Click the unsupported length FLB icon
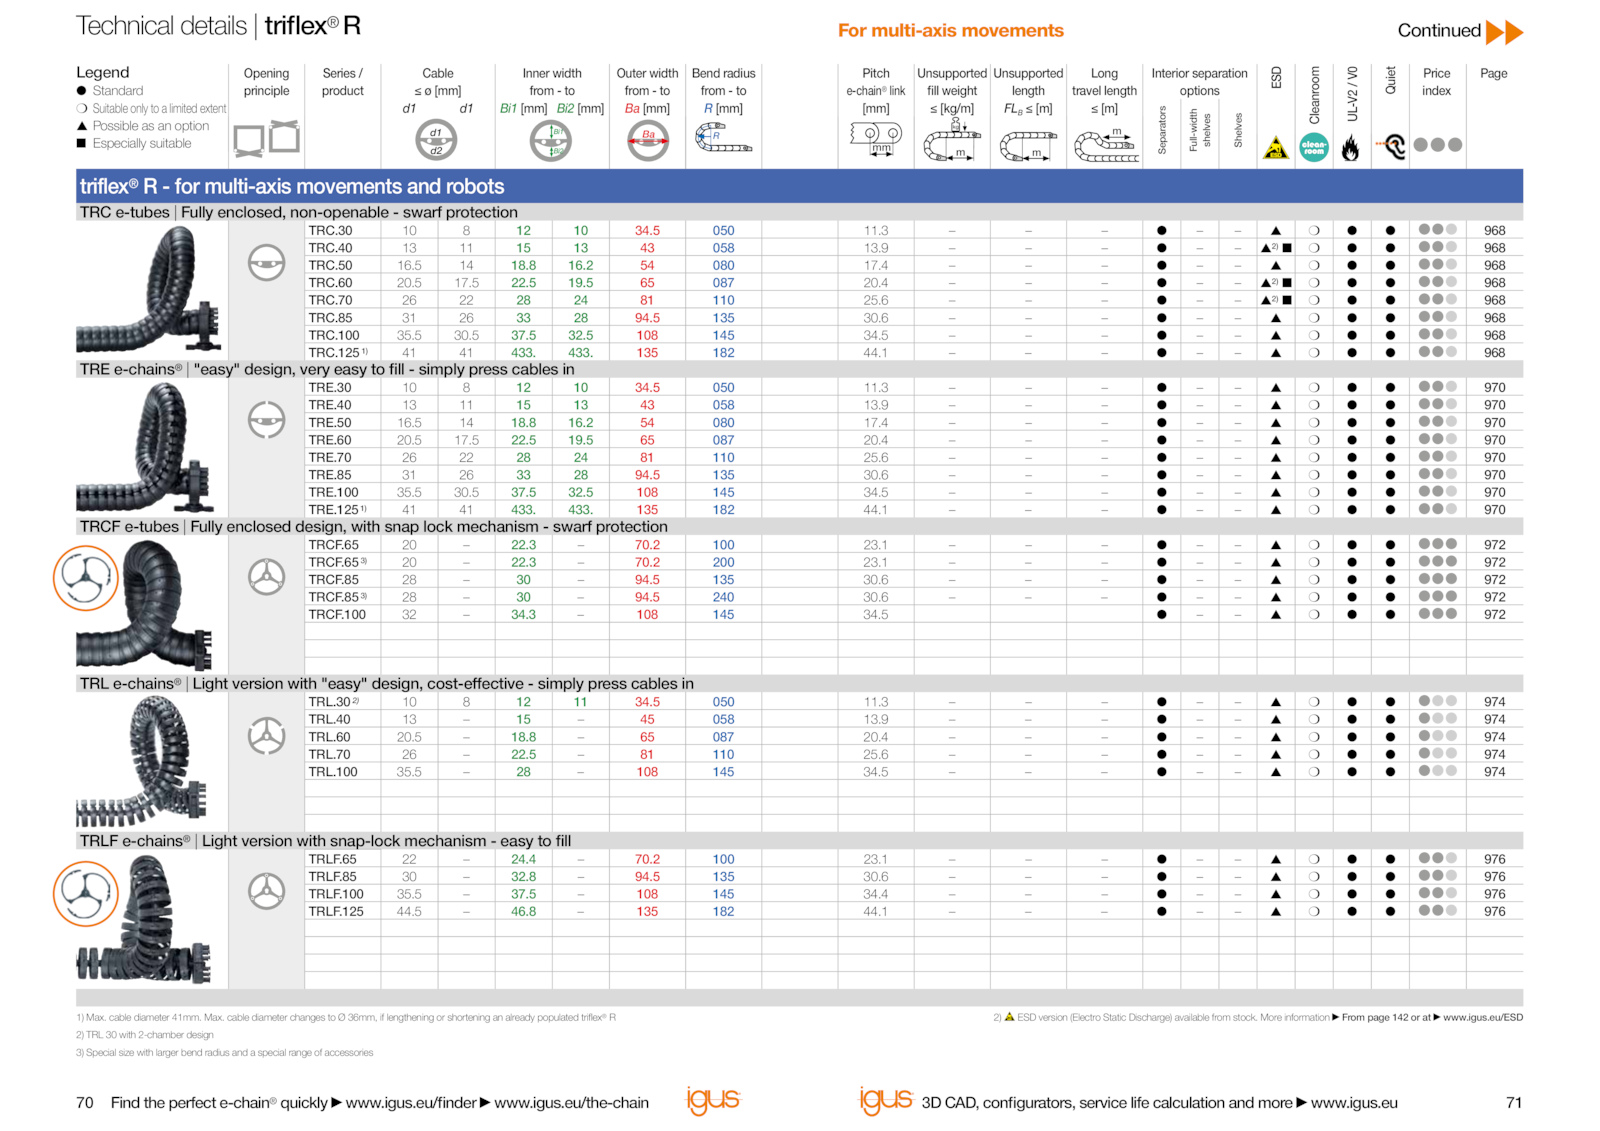Screen dimensions: 1600x1131 click(x=1028, y=145)
